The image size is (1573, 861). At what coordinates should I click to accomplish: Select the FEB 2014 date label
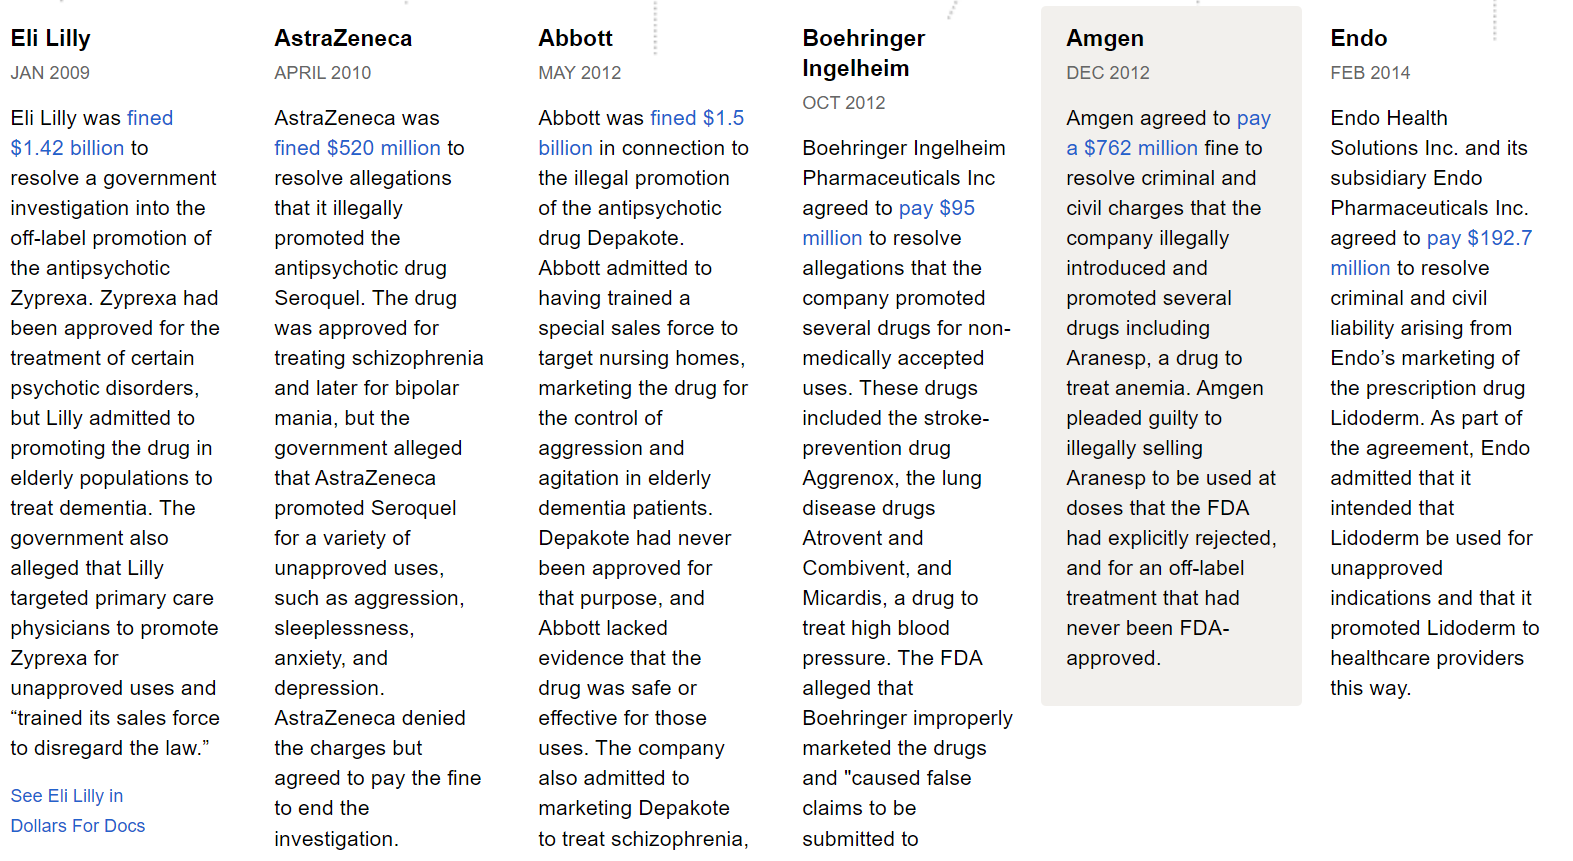(x=1369, y=73)
